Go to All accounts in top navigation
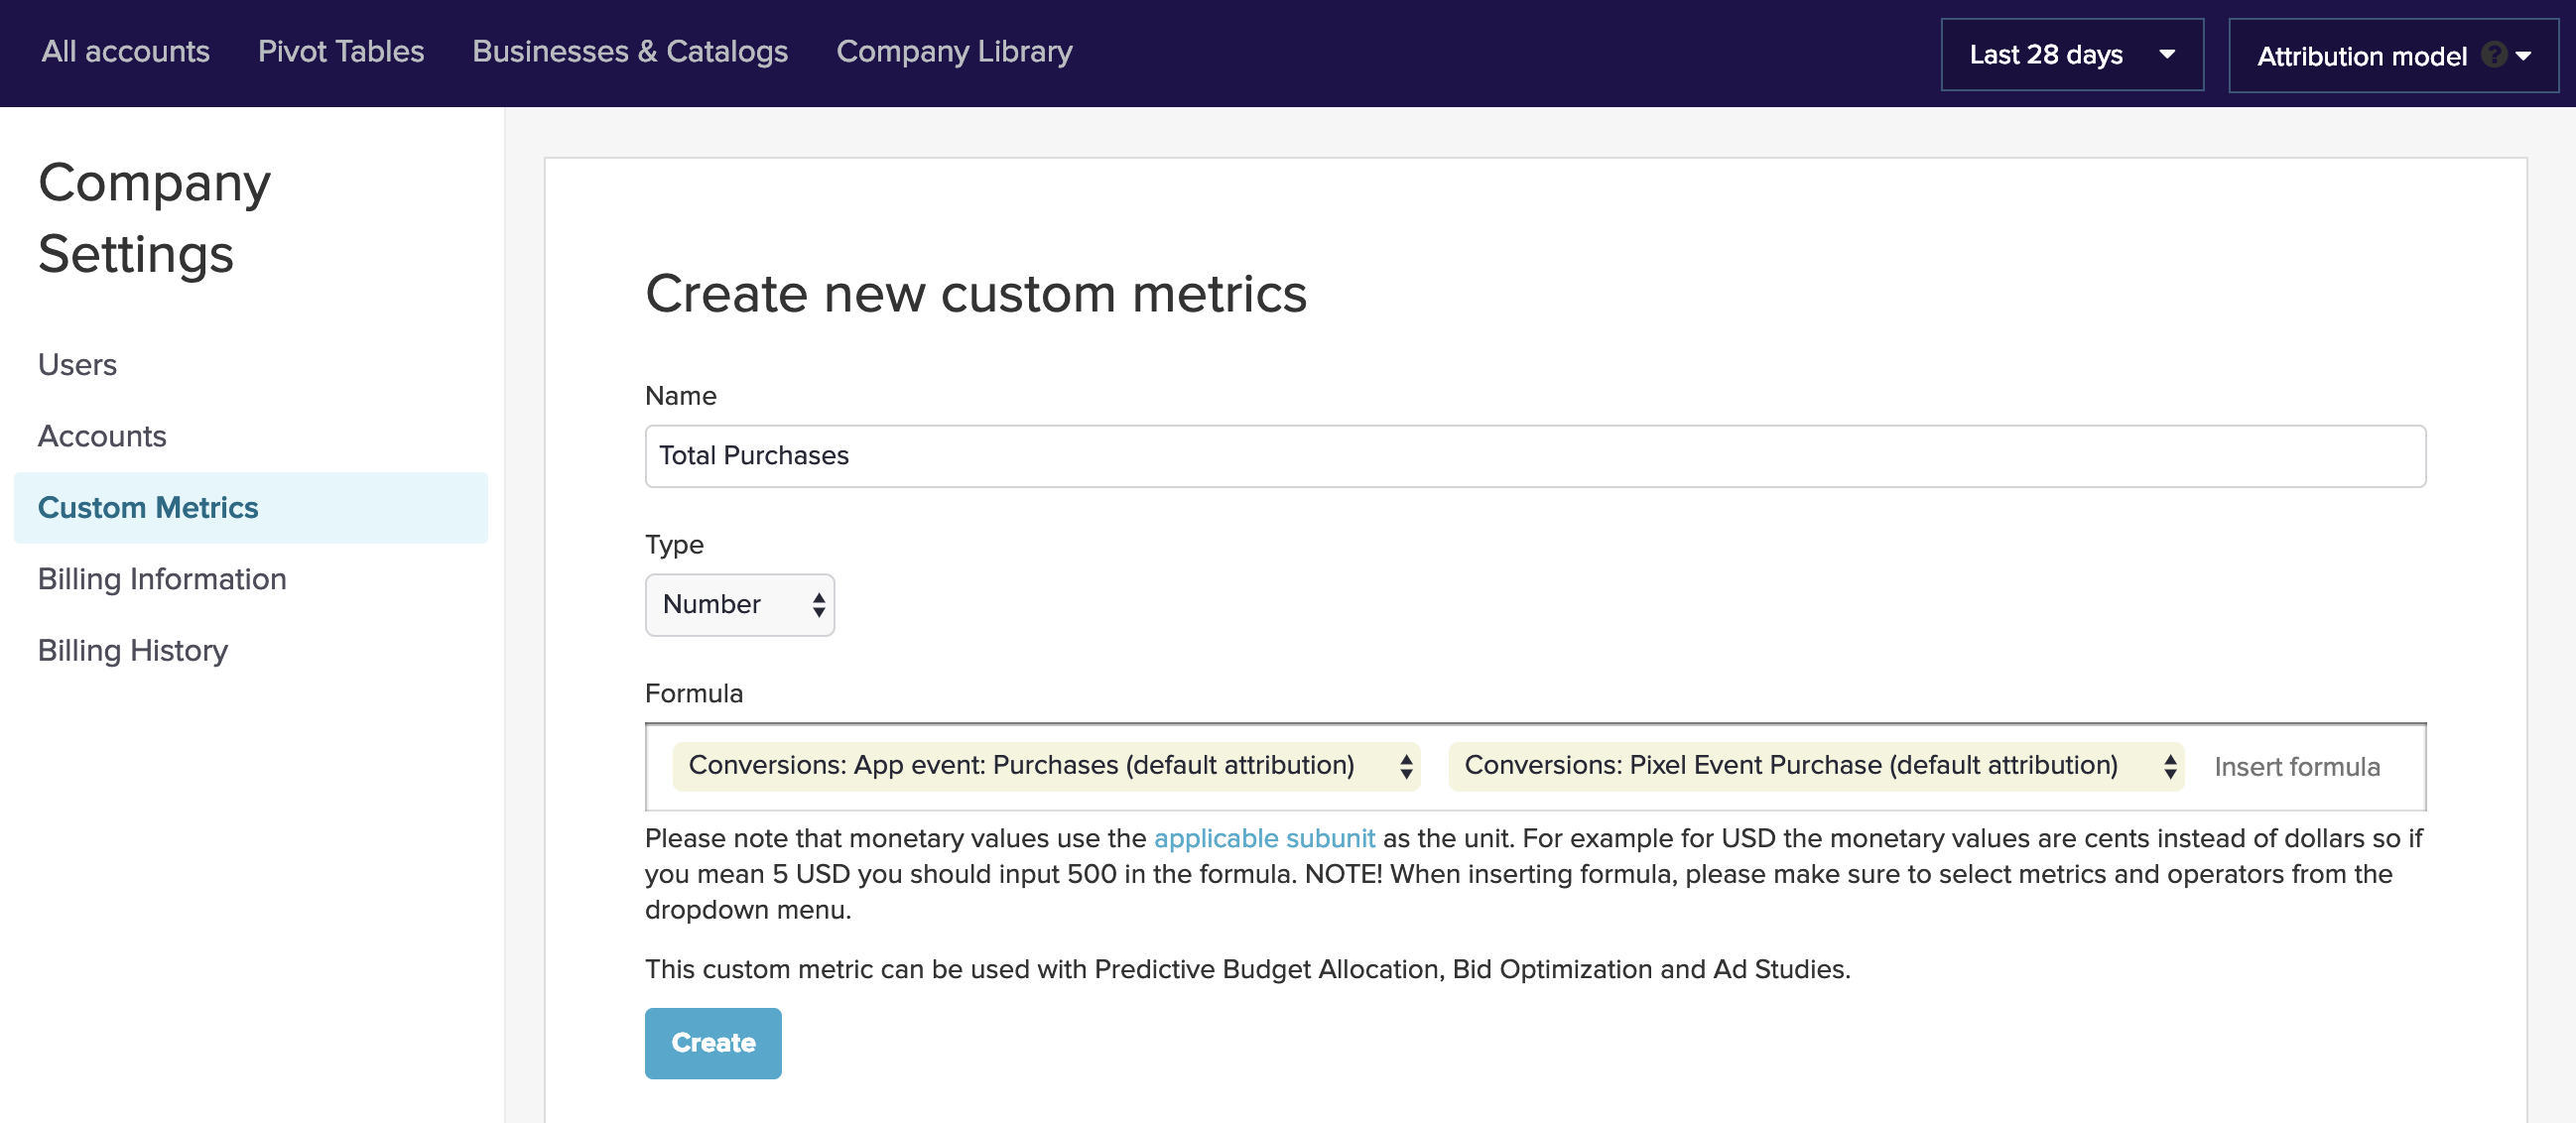Screen dimensions: 2576x1123 pos(125,51)
